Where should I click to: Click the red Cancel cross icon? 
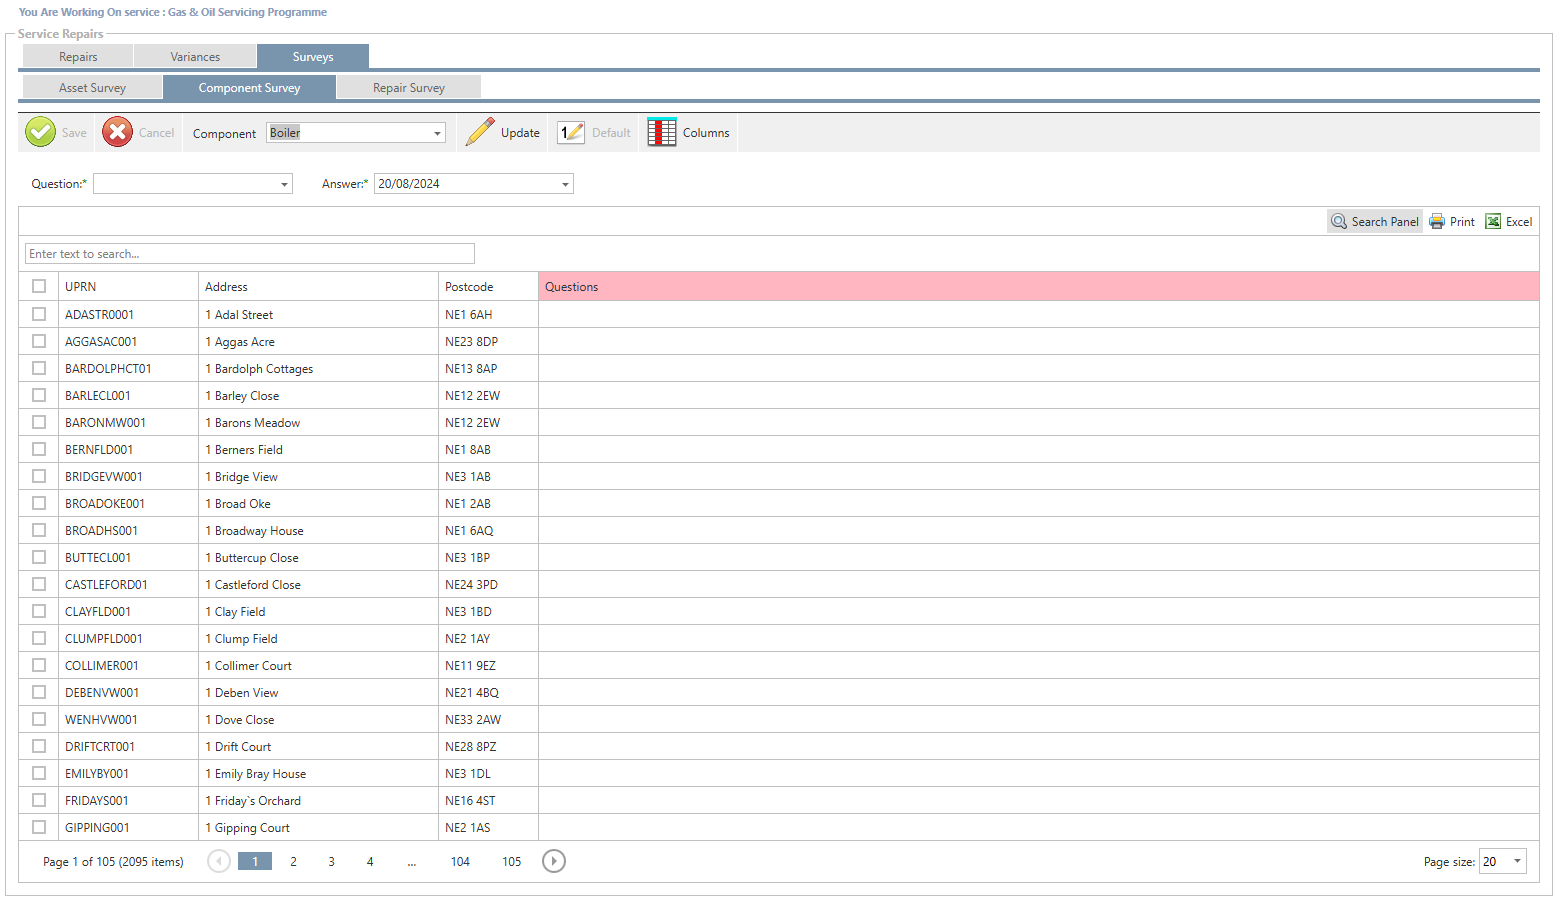coord(117,132)
